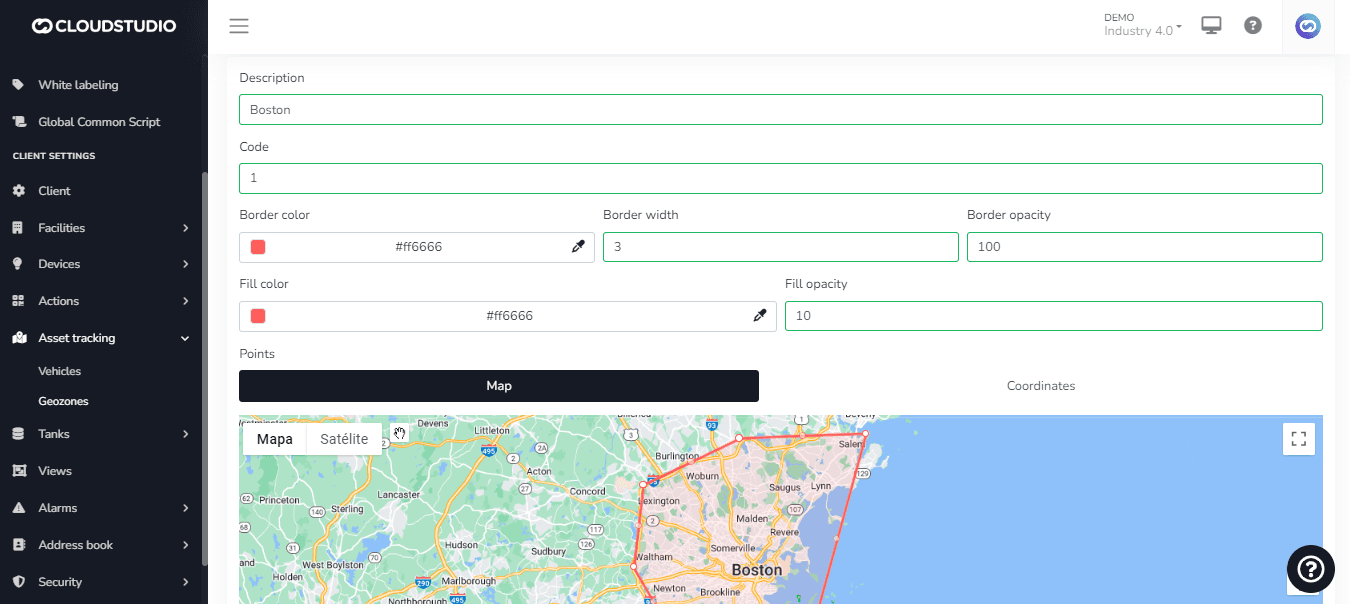The height and width of the screenshot is (604, 1350).
Task: Open the user profile avatar
Action: pos(1307,26)
